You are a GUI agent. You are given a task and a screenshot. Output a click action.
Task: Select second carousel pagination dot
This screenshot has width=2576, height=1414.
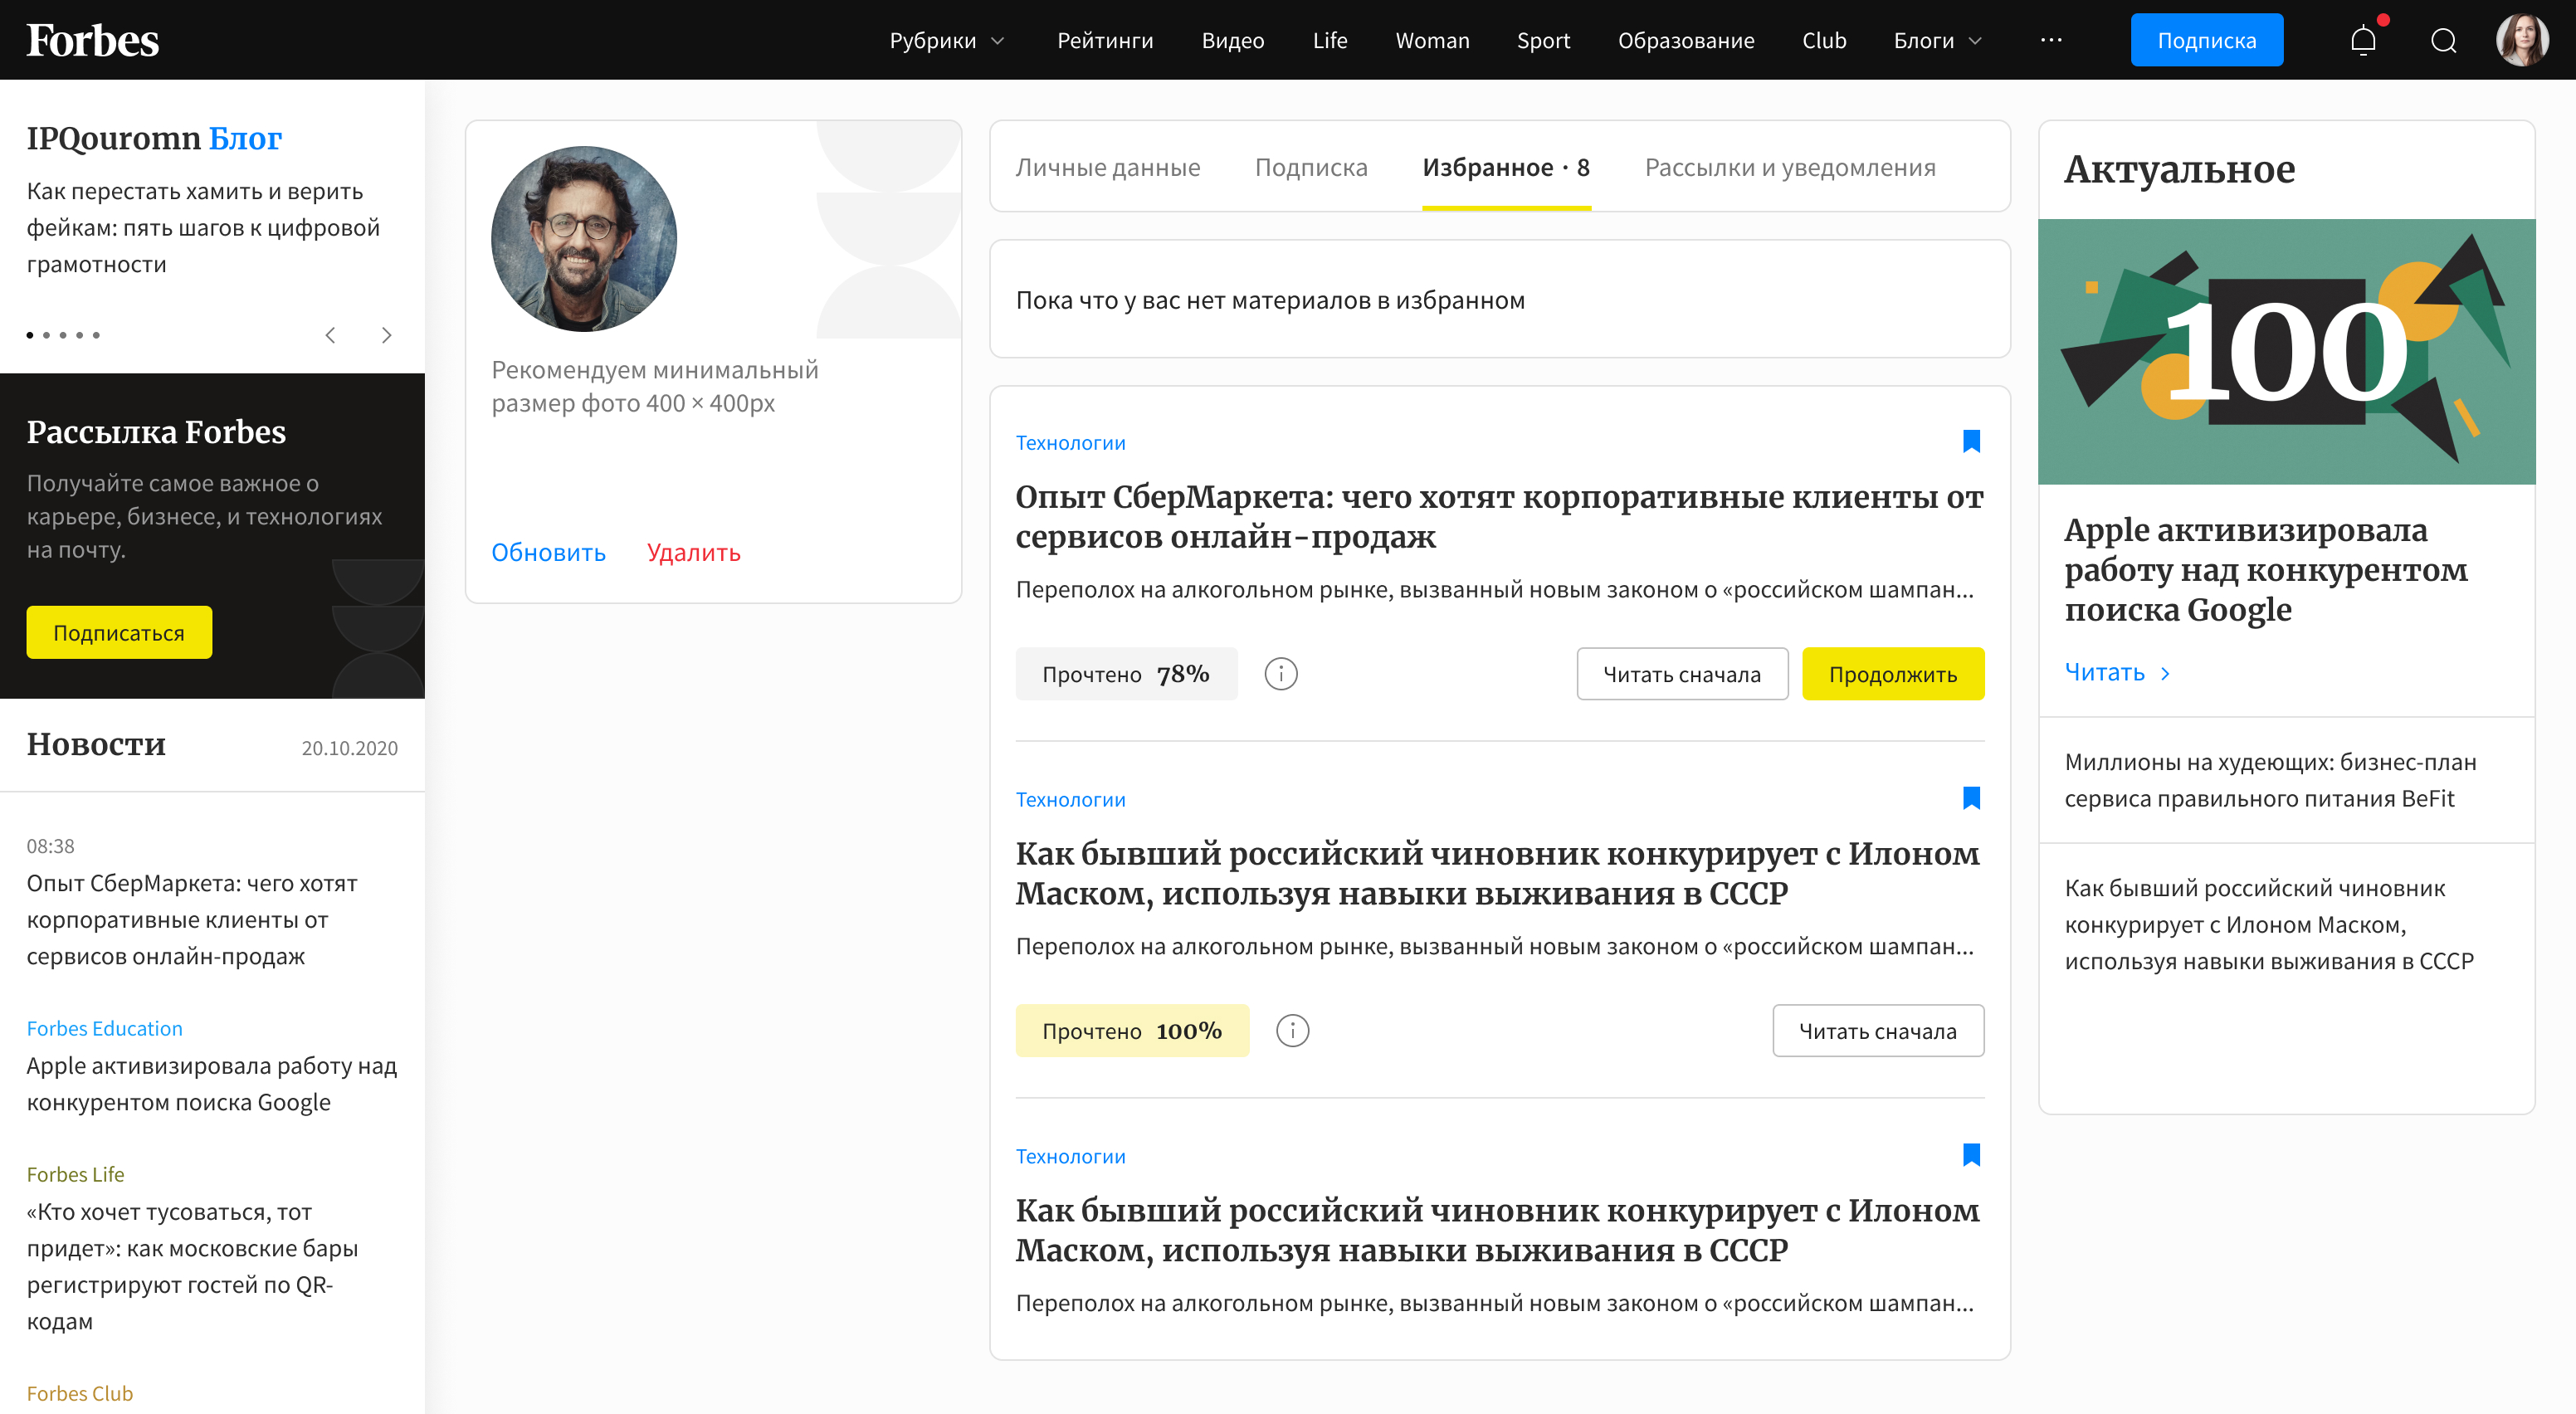pyautogui.click(x=46, y=335)
